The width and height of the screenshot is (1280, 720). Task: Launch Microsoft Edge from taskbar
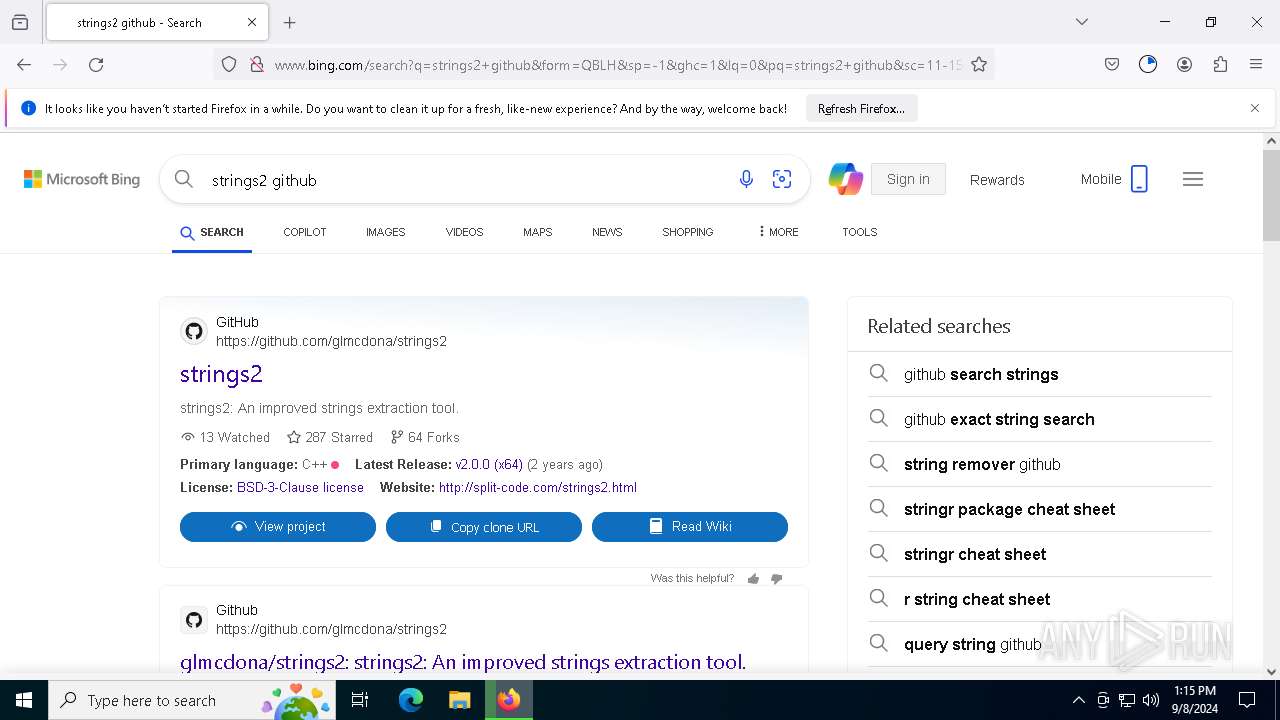coord(411,700)
